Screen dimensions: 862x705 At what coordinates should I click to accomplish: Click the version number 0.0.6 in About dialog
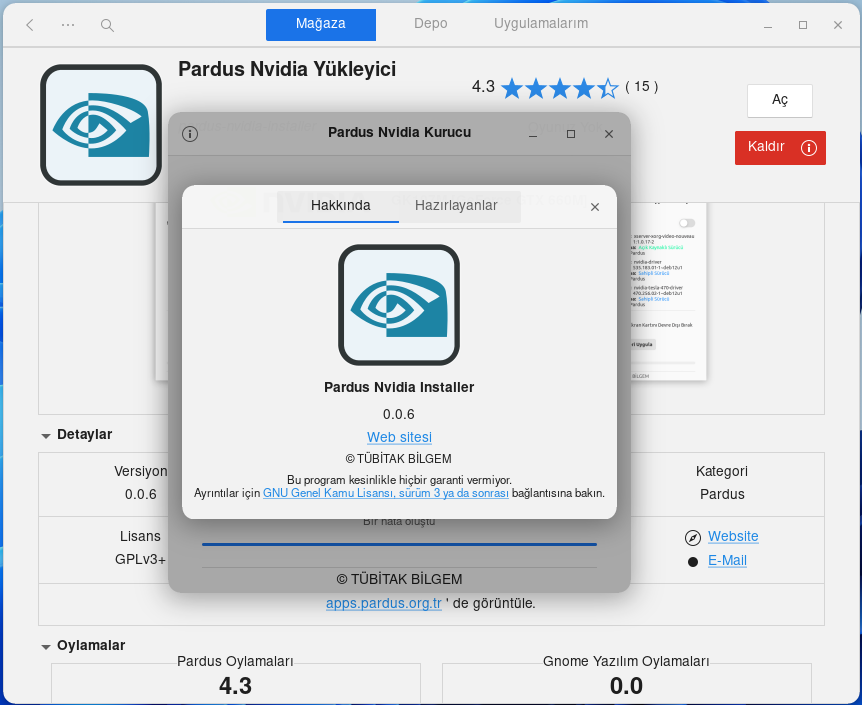tap(399, 414)
